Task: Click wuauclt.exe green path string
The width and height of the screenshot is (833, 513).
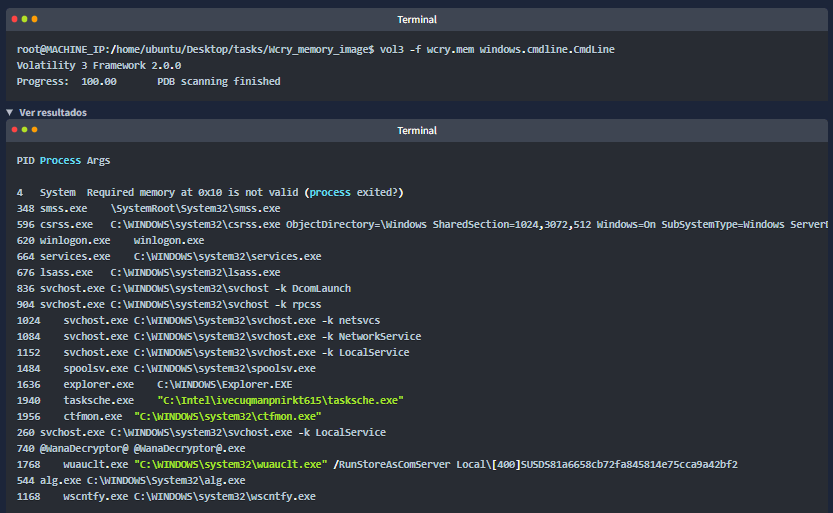Action: tap(231, 464)
